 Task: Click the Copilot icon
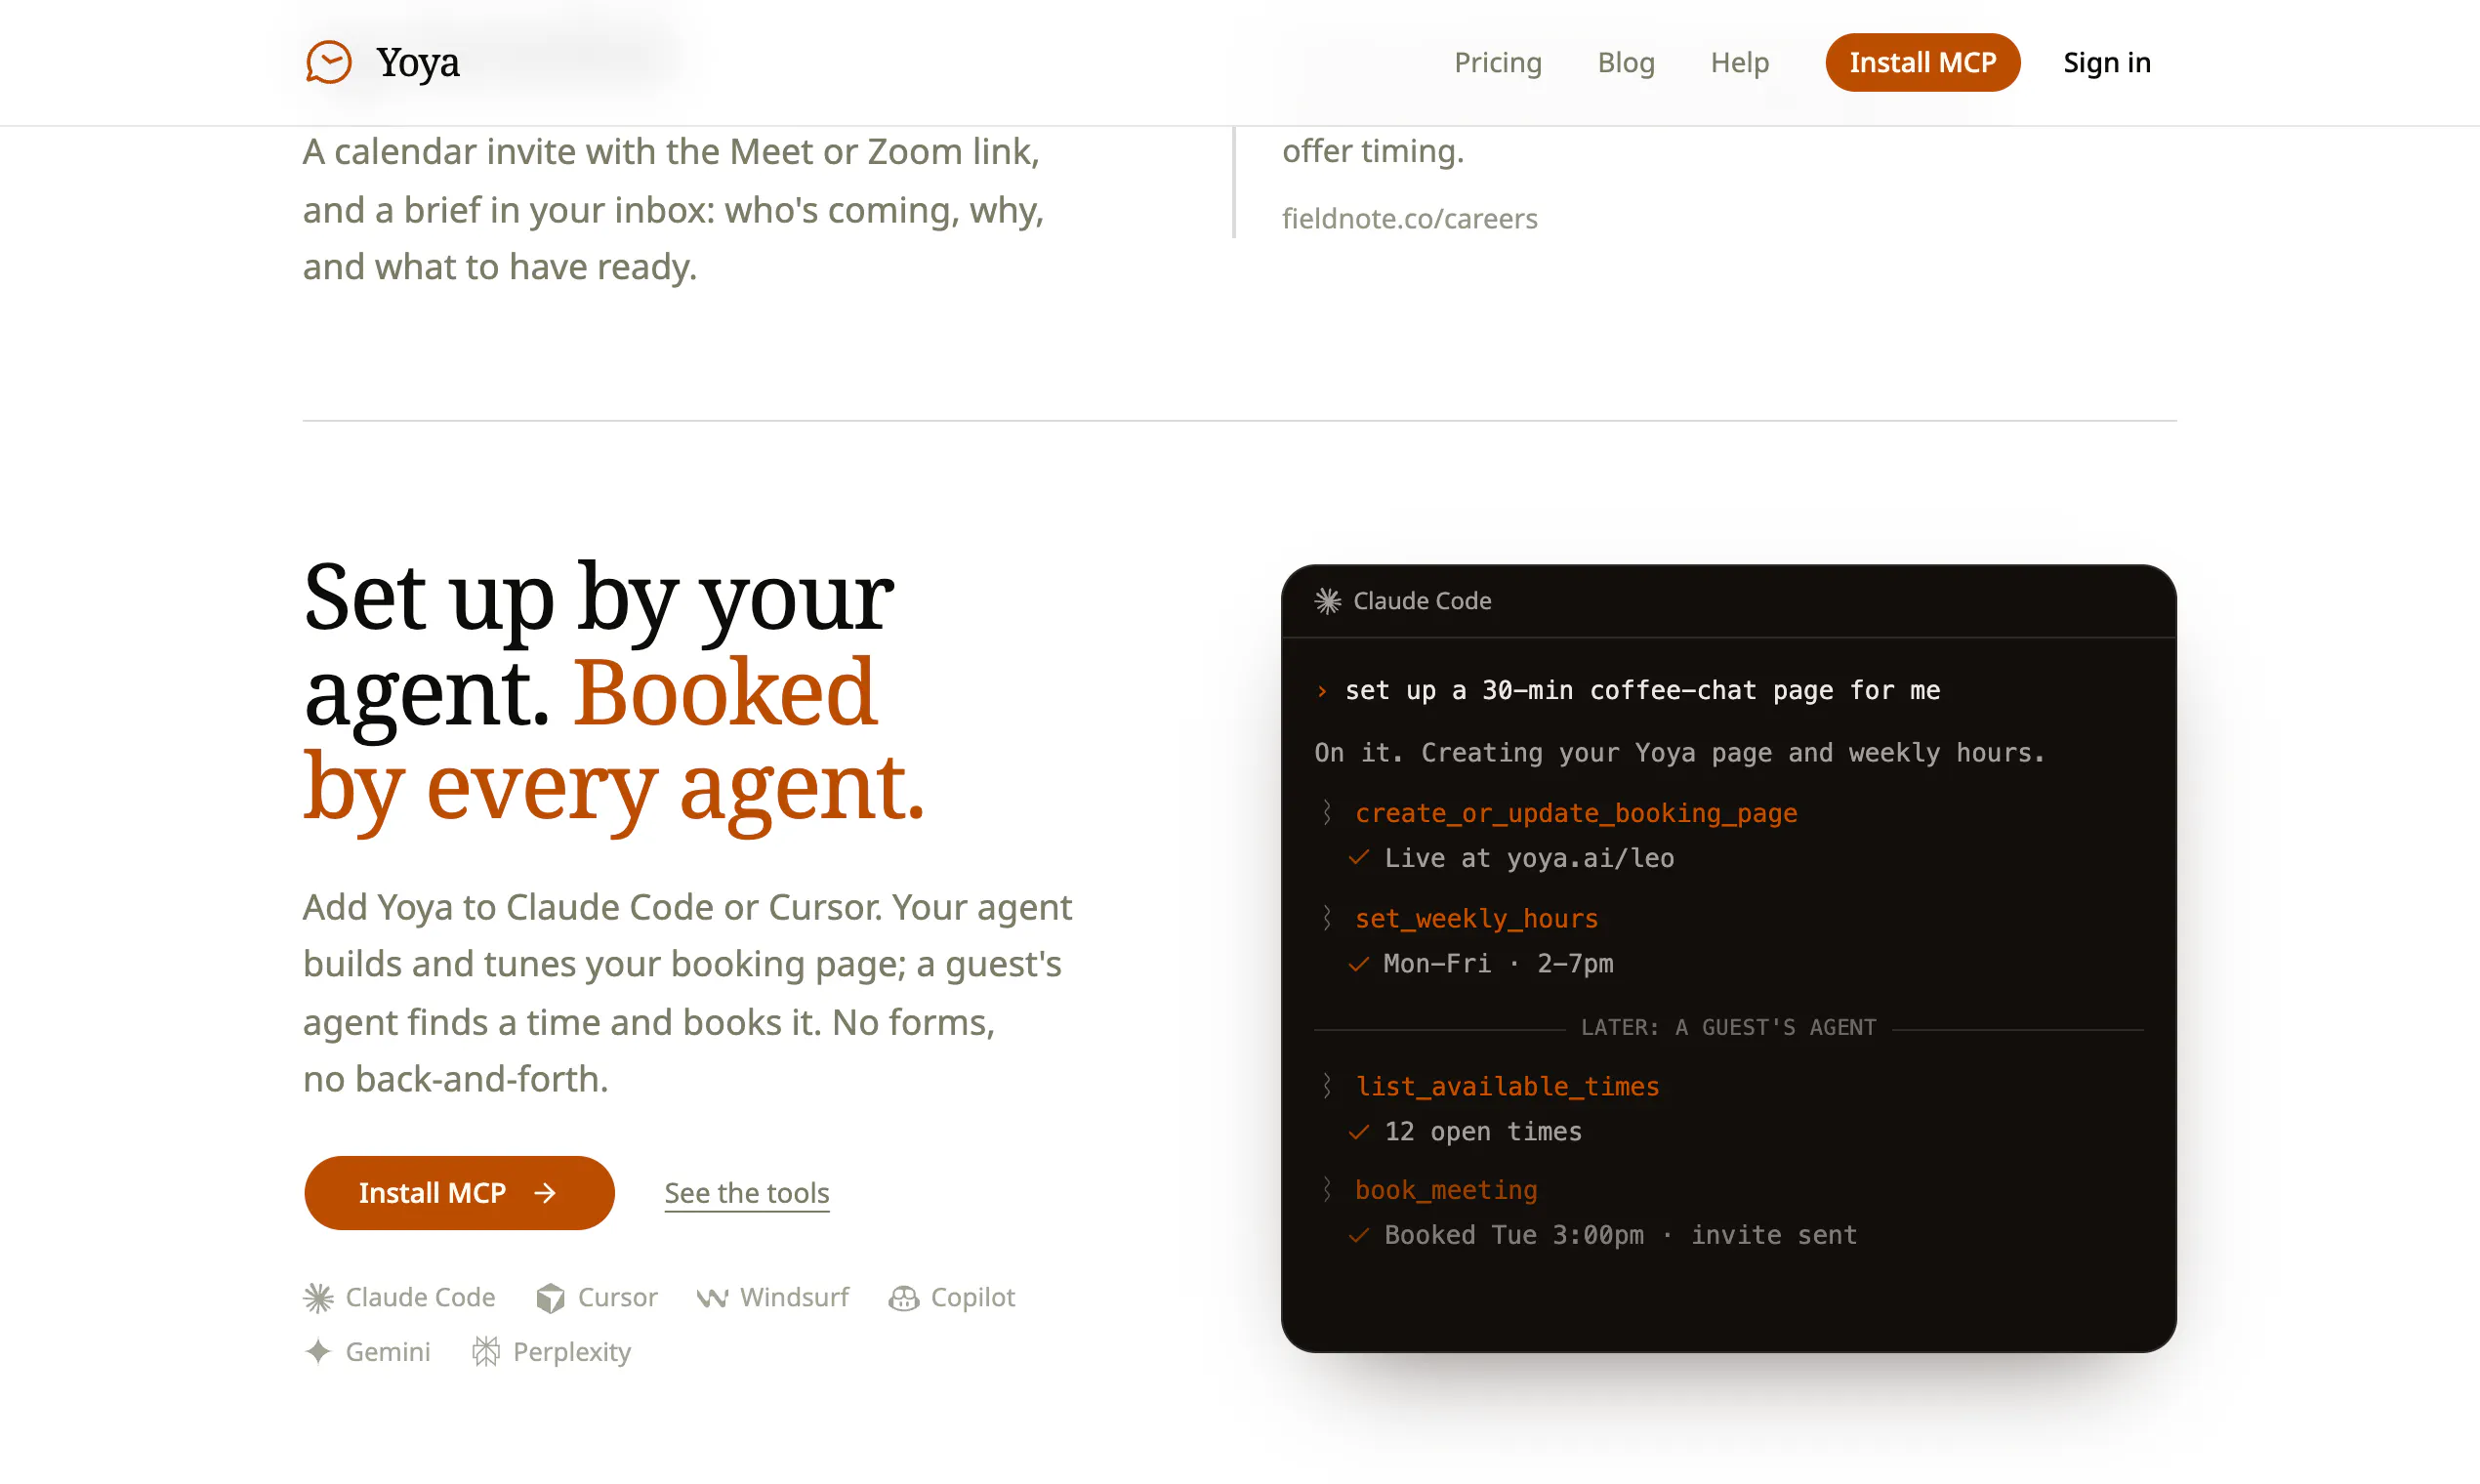pos(903,1297)
